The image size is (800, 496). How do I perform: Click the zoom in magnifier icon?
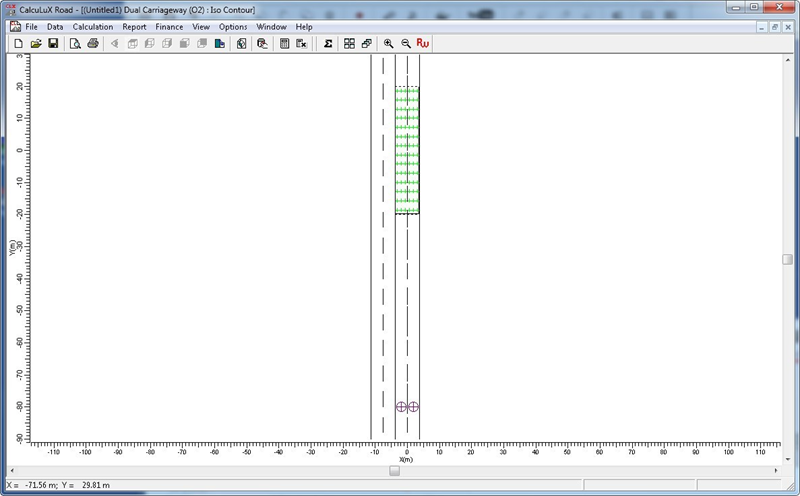coord(389,44)
